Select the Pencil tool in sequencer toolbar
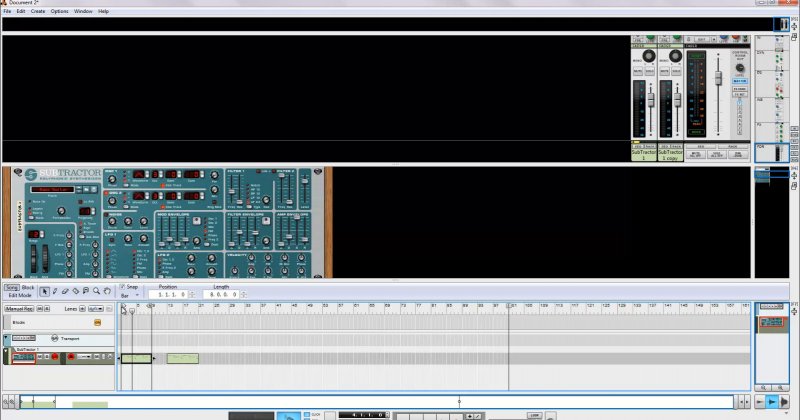 pos(54,291)
